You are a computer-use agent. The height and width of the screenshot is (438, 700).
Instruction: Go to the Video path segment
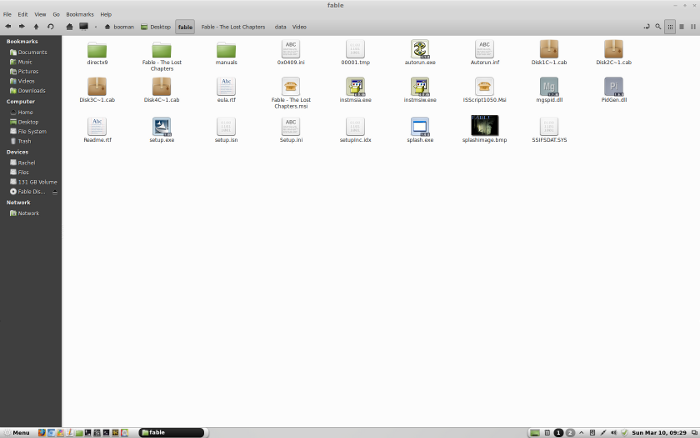click(299, 27)
